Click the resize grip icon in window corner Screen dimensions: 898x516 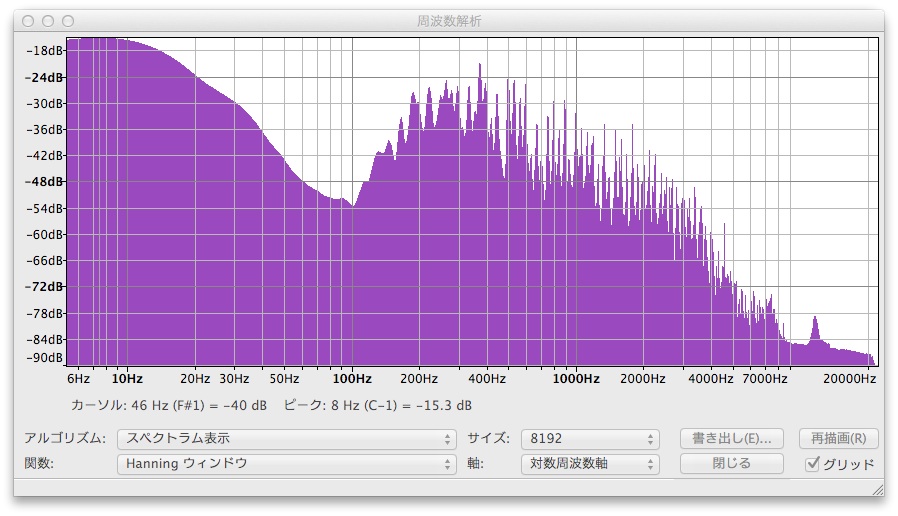click(x=877, y=489)
